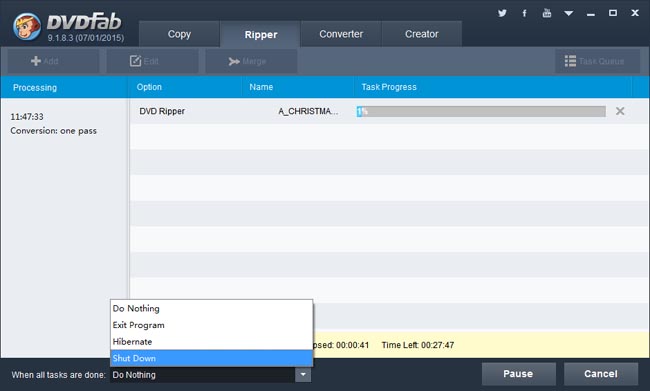
Task: Choose Do Nothing from the dropdown list
Action: pos(211,308)
